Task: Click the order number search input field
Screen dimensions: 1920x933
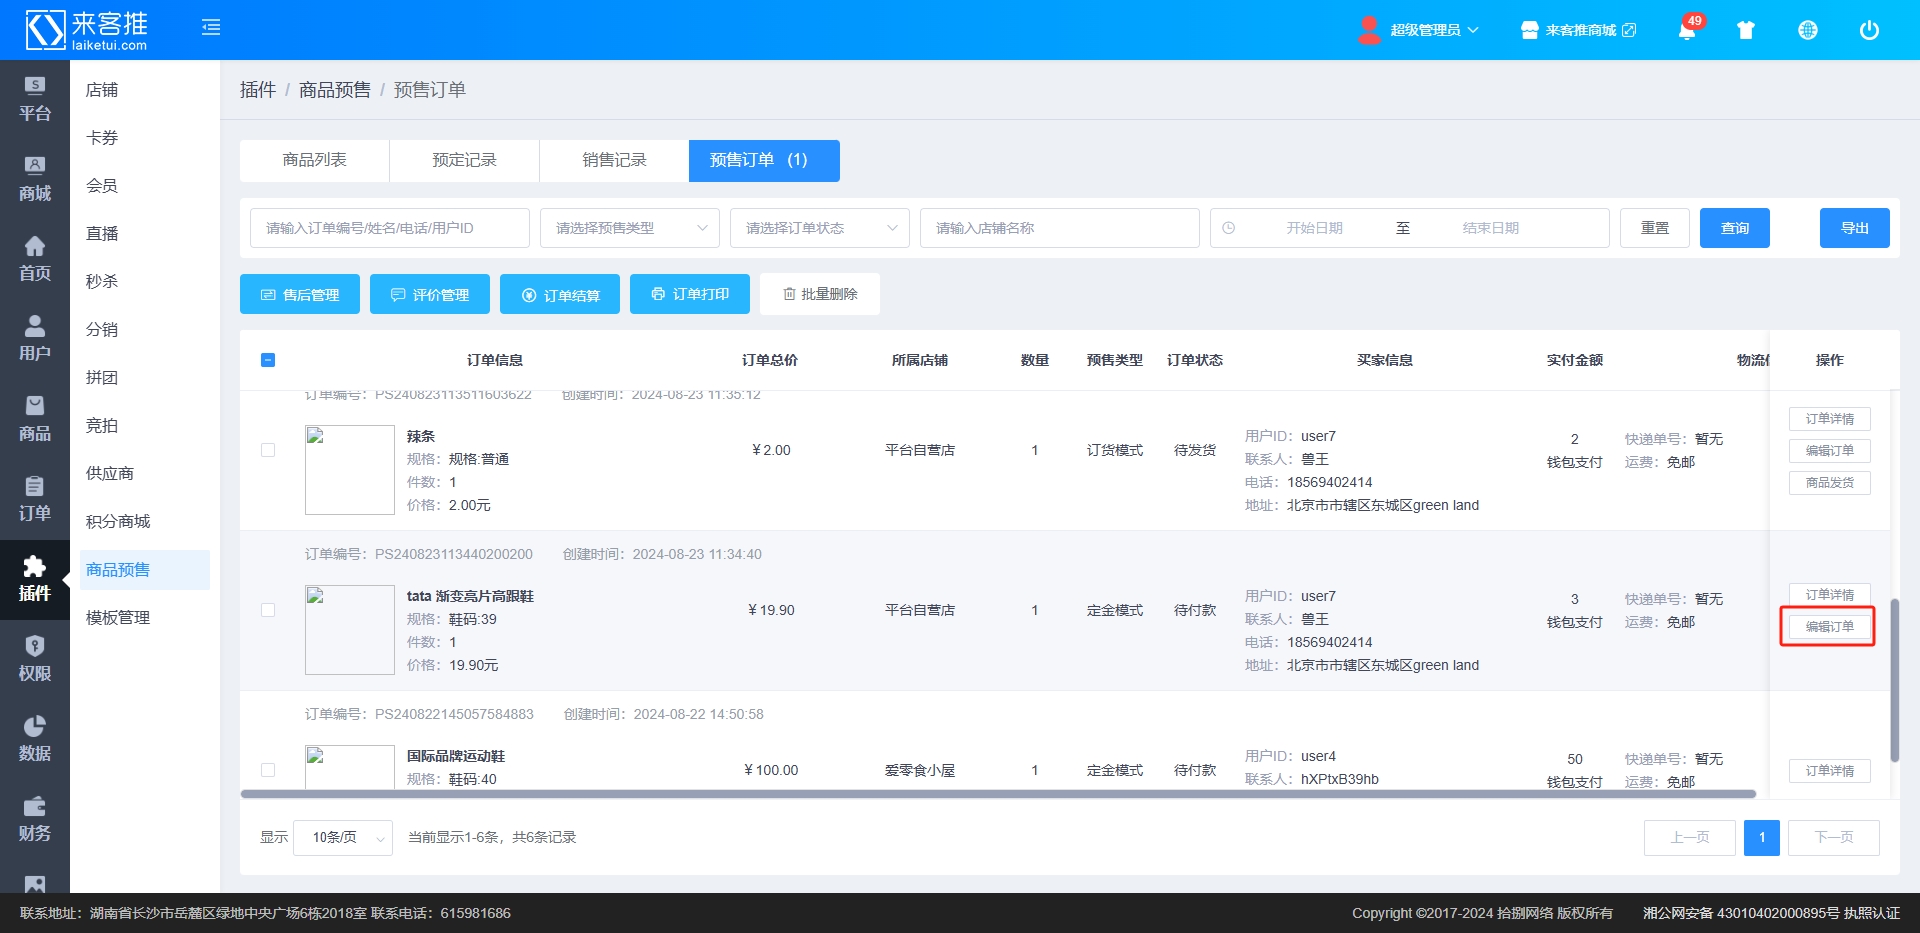Action: (x=389, y=228)
